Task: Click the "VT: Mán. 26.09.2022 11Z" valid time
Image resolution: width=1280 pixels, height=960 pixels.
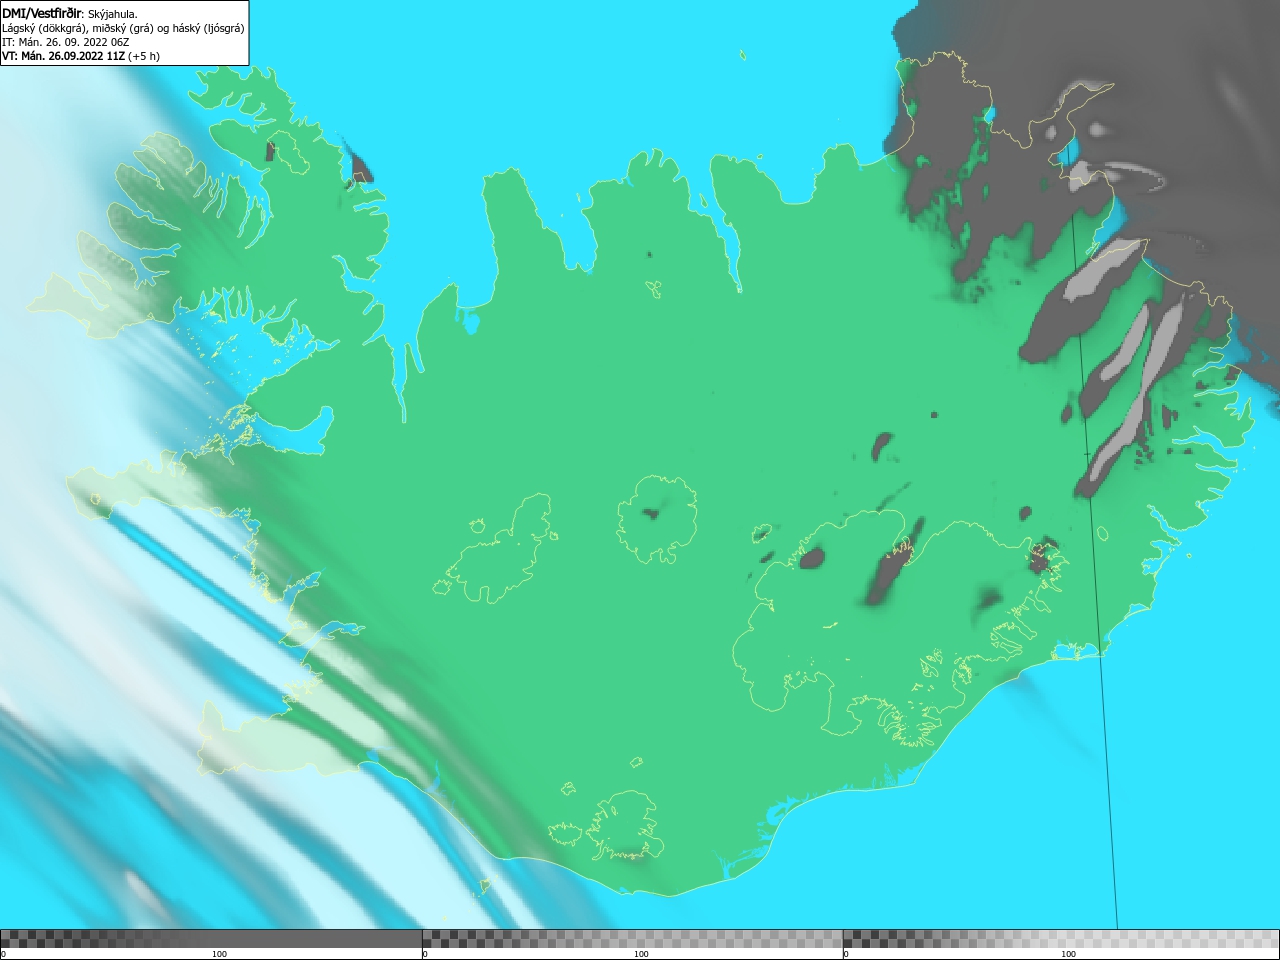Action: coord(63,56)
